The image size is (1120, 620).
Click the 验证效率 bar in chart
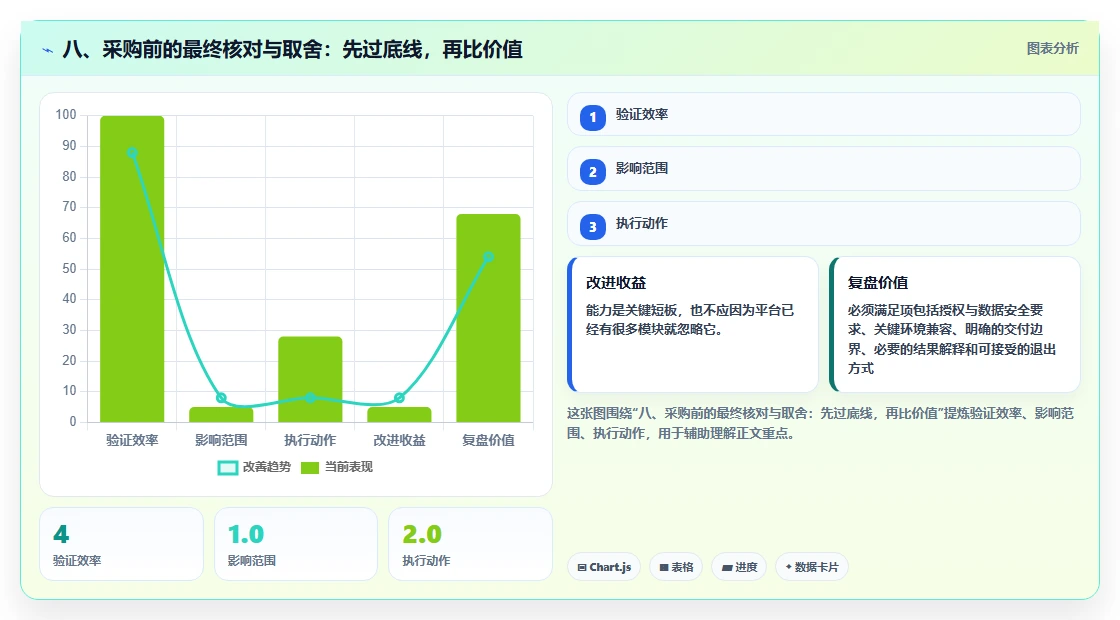click(132, 269)
